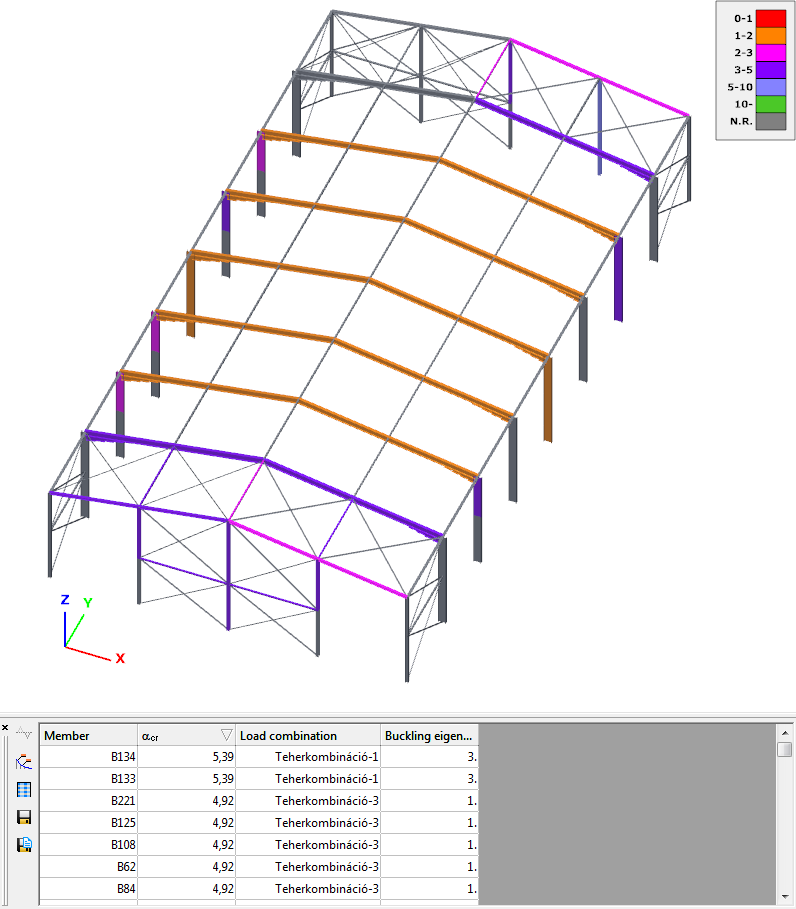This screenshot has height=909, width=796.
Task: Click Teherkombináció-3 in row B221
Action: point(326,801)
